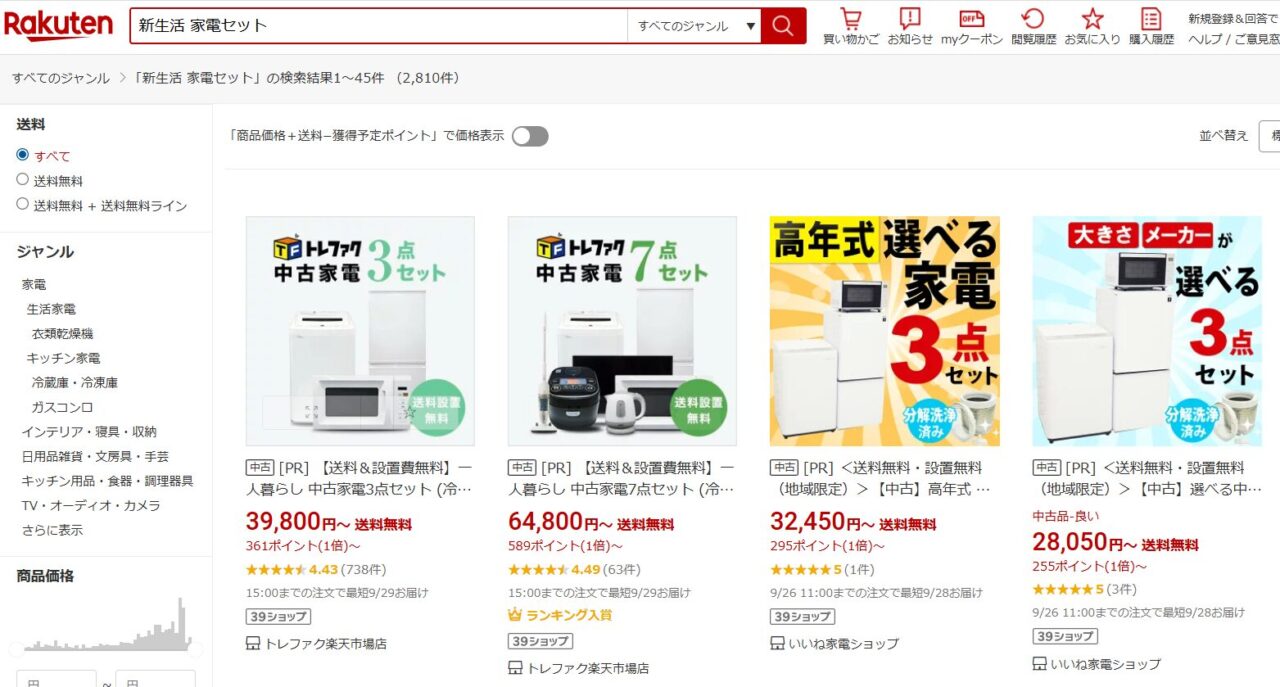Open the myクーポン coupon icon
The height and width of the screenshot is (687, 1280).
pyautogui.click(x=972, y=27)
